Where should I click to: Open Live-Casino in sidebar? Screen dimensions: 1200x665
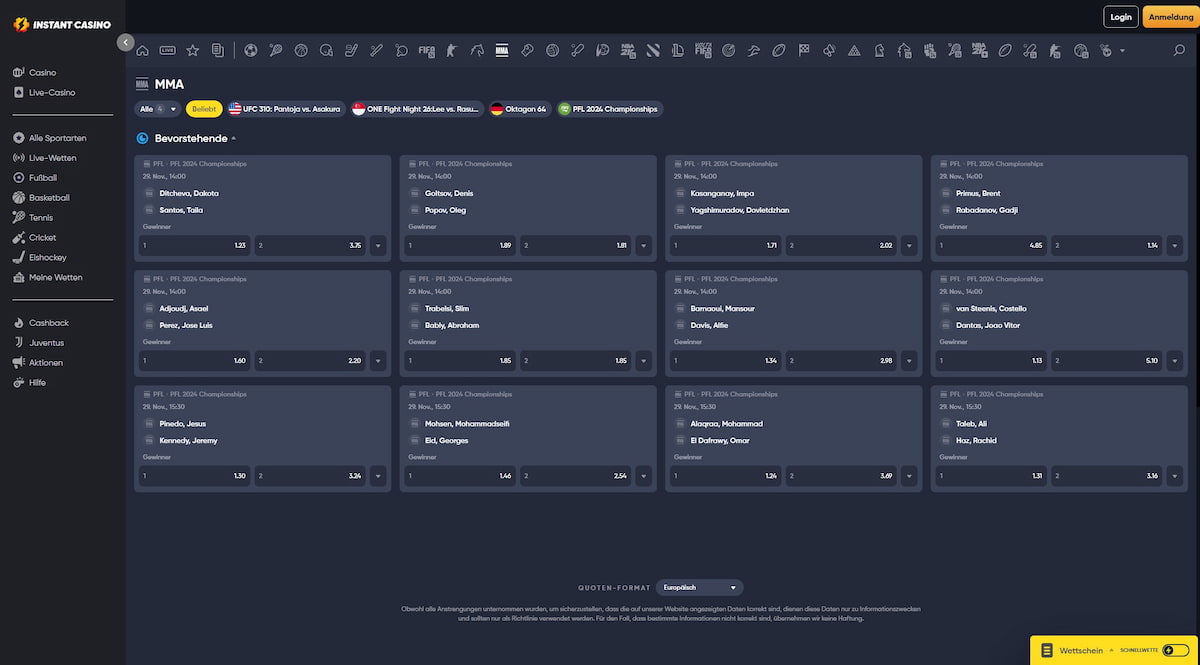point(52,93)
